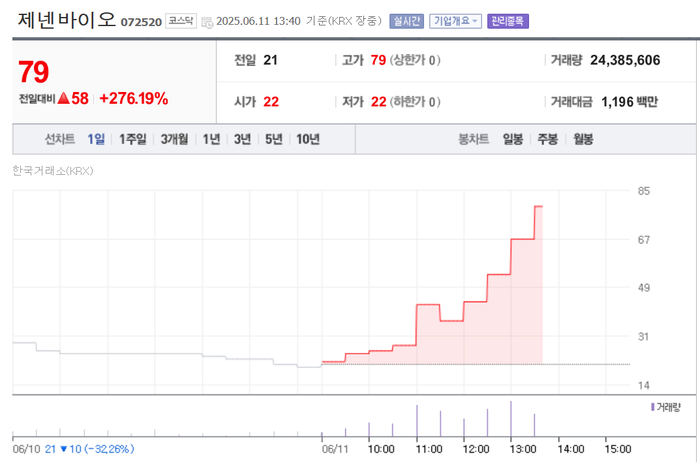Select the 1일 line chart tab

tap(96, 139)
